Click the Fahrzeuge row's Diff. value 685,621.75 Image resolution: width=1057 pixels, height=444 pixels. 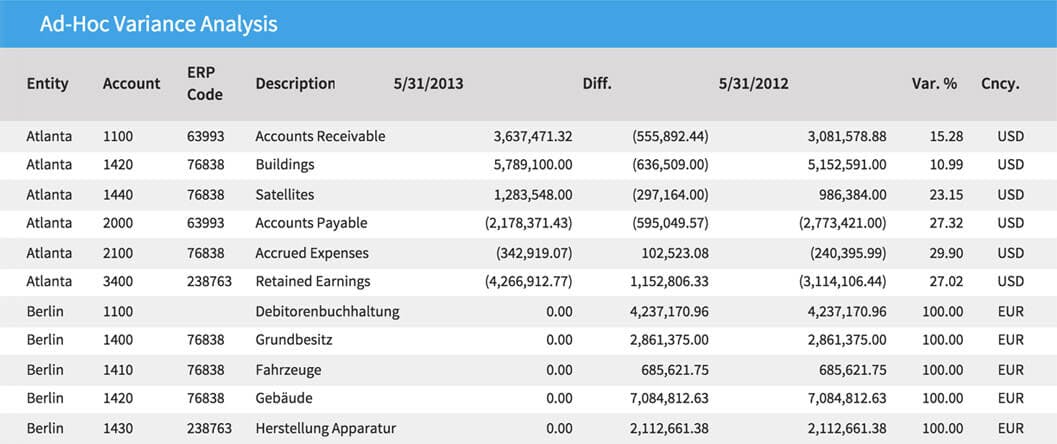coord(677,370)
